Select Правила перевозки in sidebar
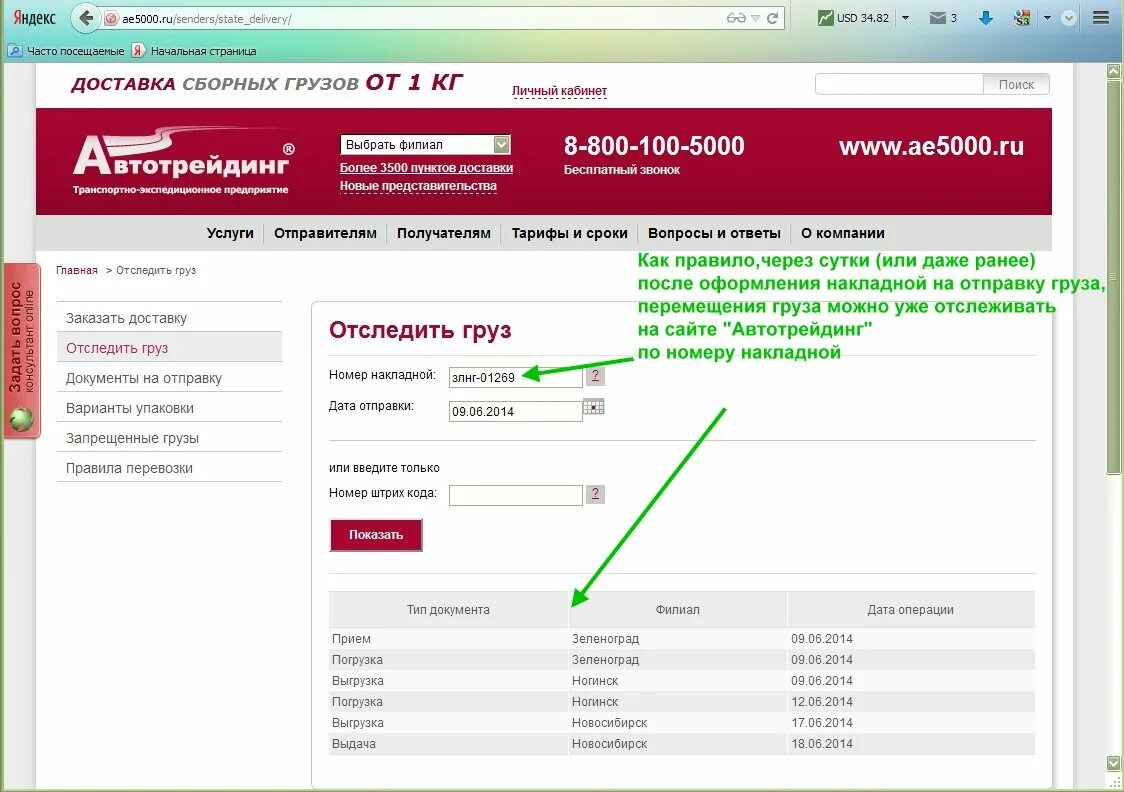 (x=169, y=468)
